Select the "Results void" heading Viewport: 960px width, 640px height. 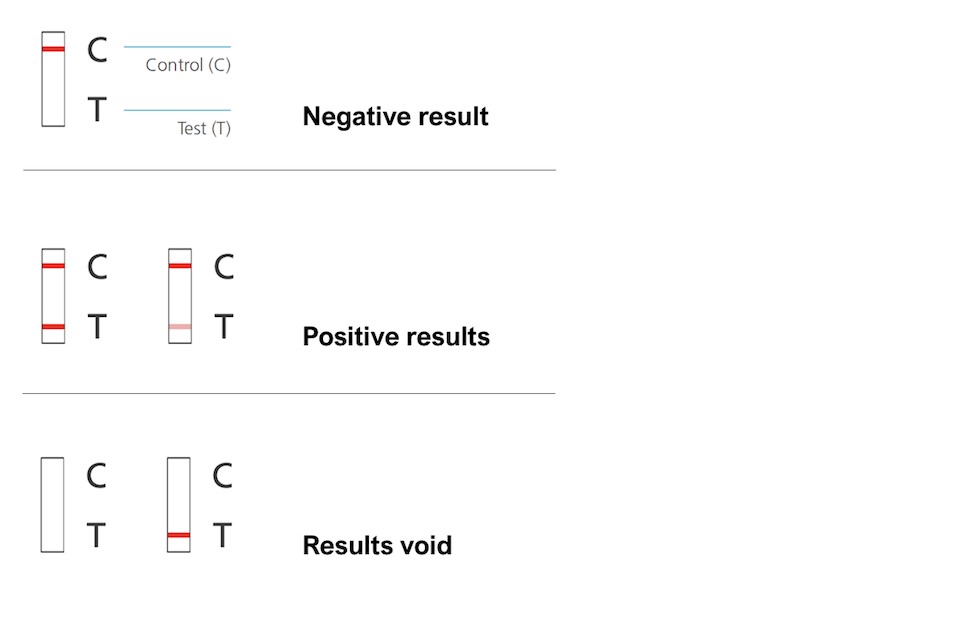pyautogui.click(x=377, y=546)
